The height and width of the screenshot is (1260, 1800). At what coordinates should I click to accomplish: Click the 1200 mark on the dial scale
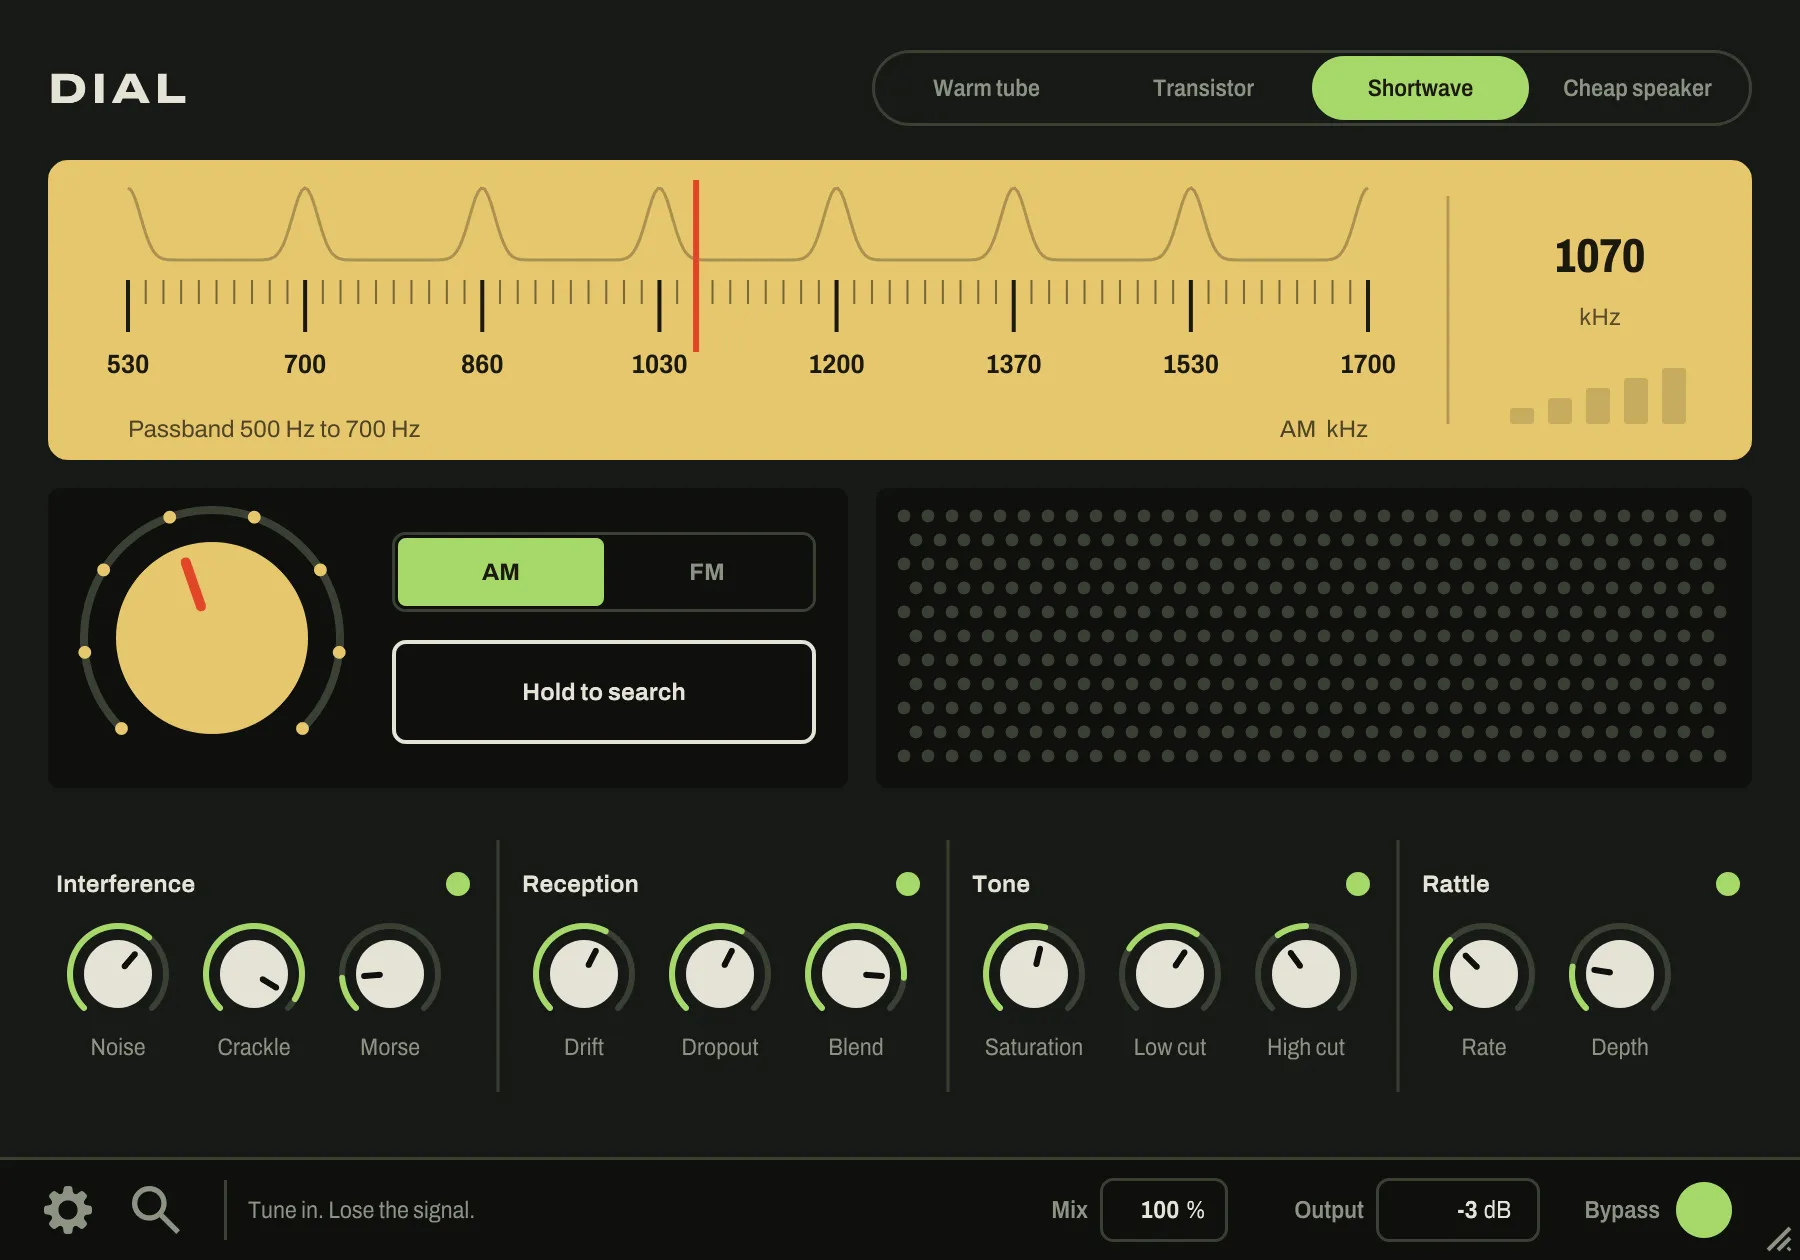pyautogui.click(x=836, y=364)
